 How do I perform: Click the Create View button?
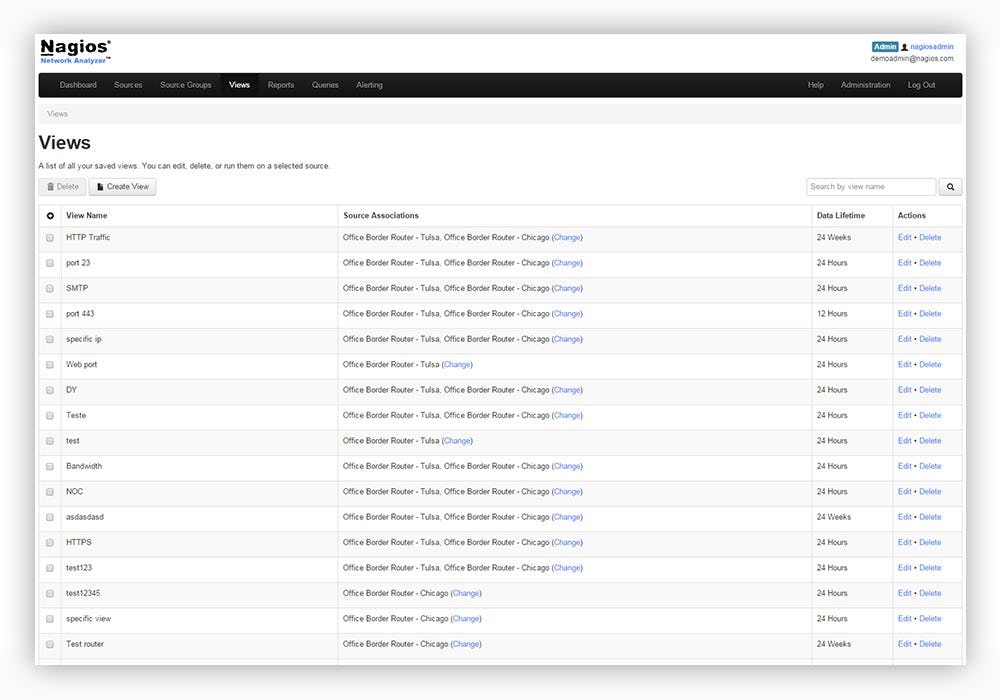point(122,186)
